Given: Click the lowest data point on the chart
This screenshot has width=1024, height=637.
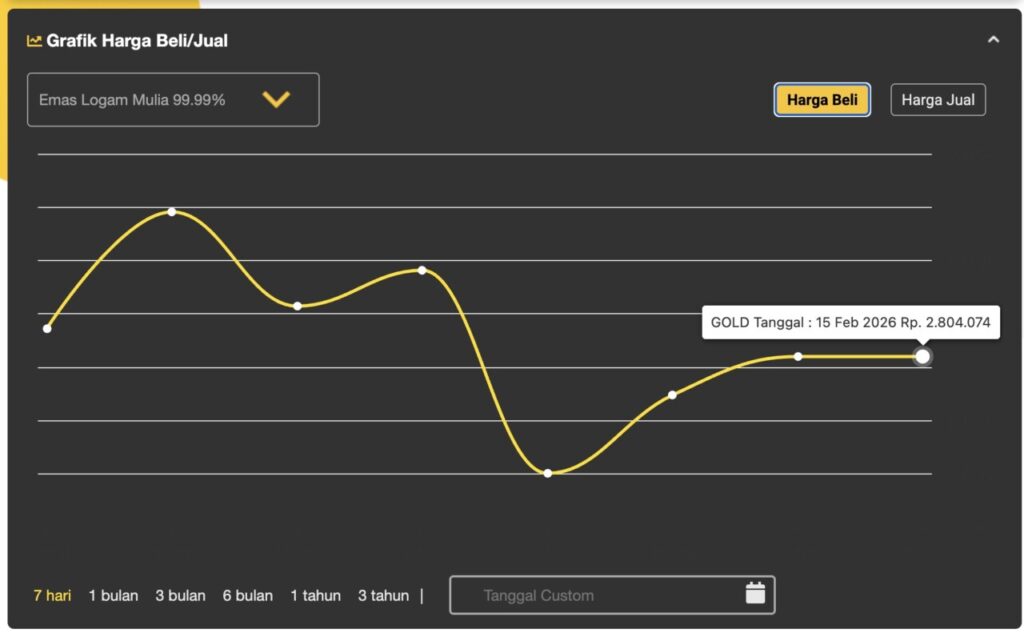Looking at the screenshot, I should pos(548,473).
